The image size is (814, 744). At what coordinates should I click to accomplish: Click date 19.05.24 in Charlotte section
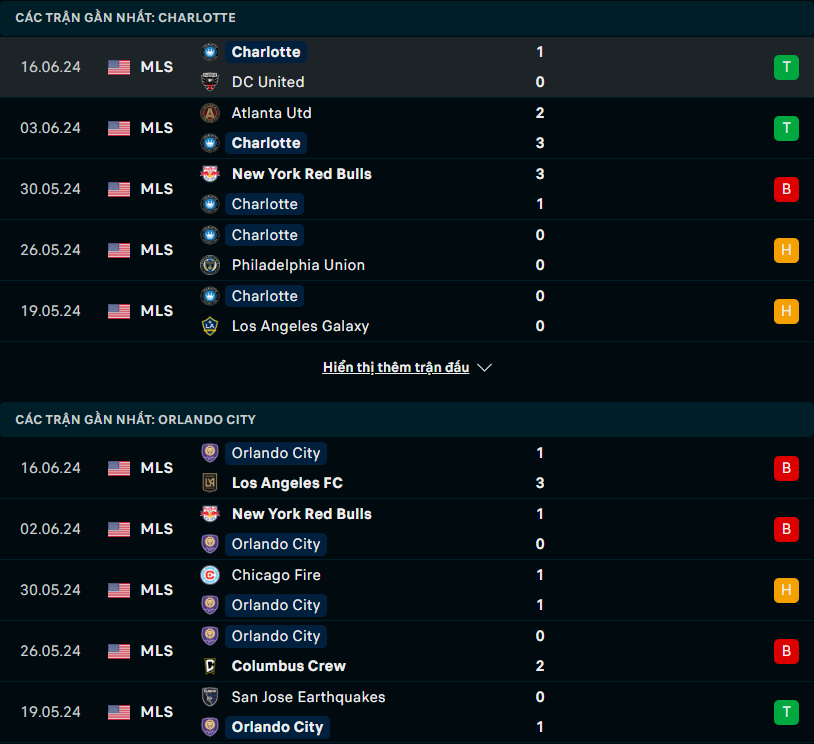50,311
